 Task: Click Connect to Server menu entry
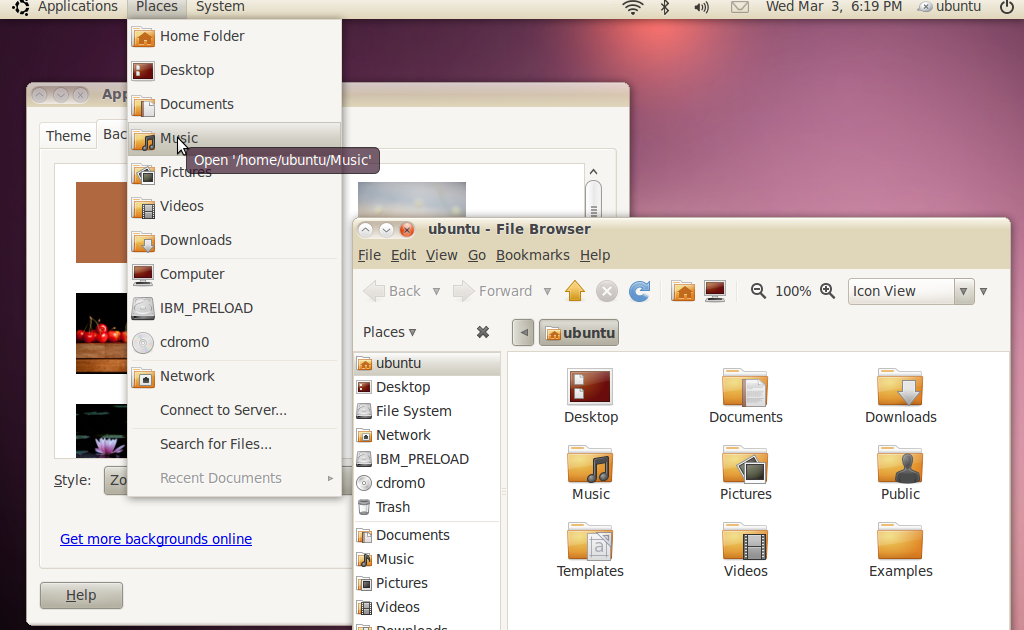234,409
